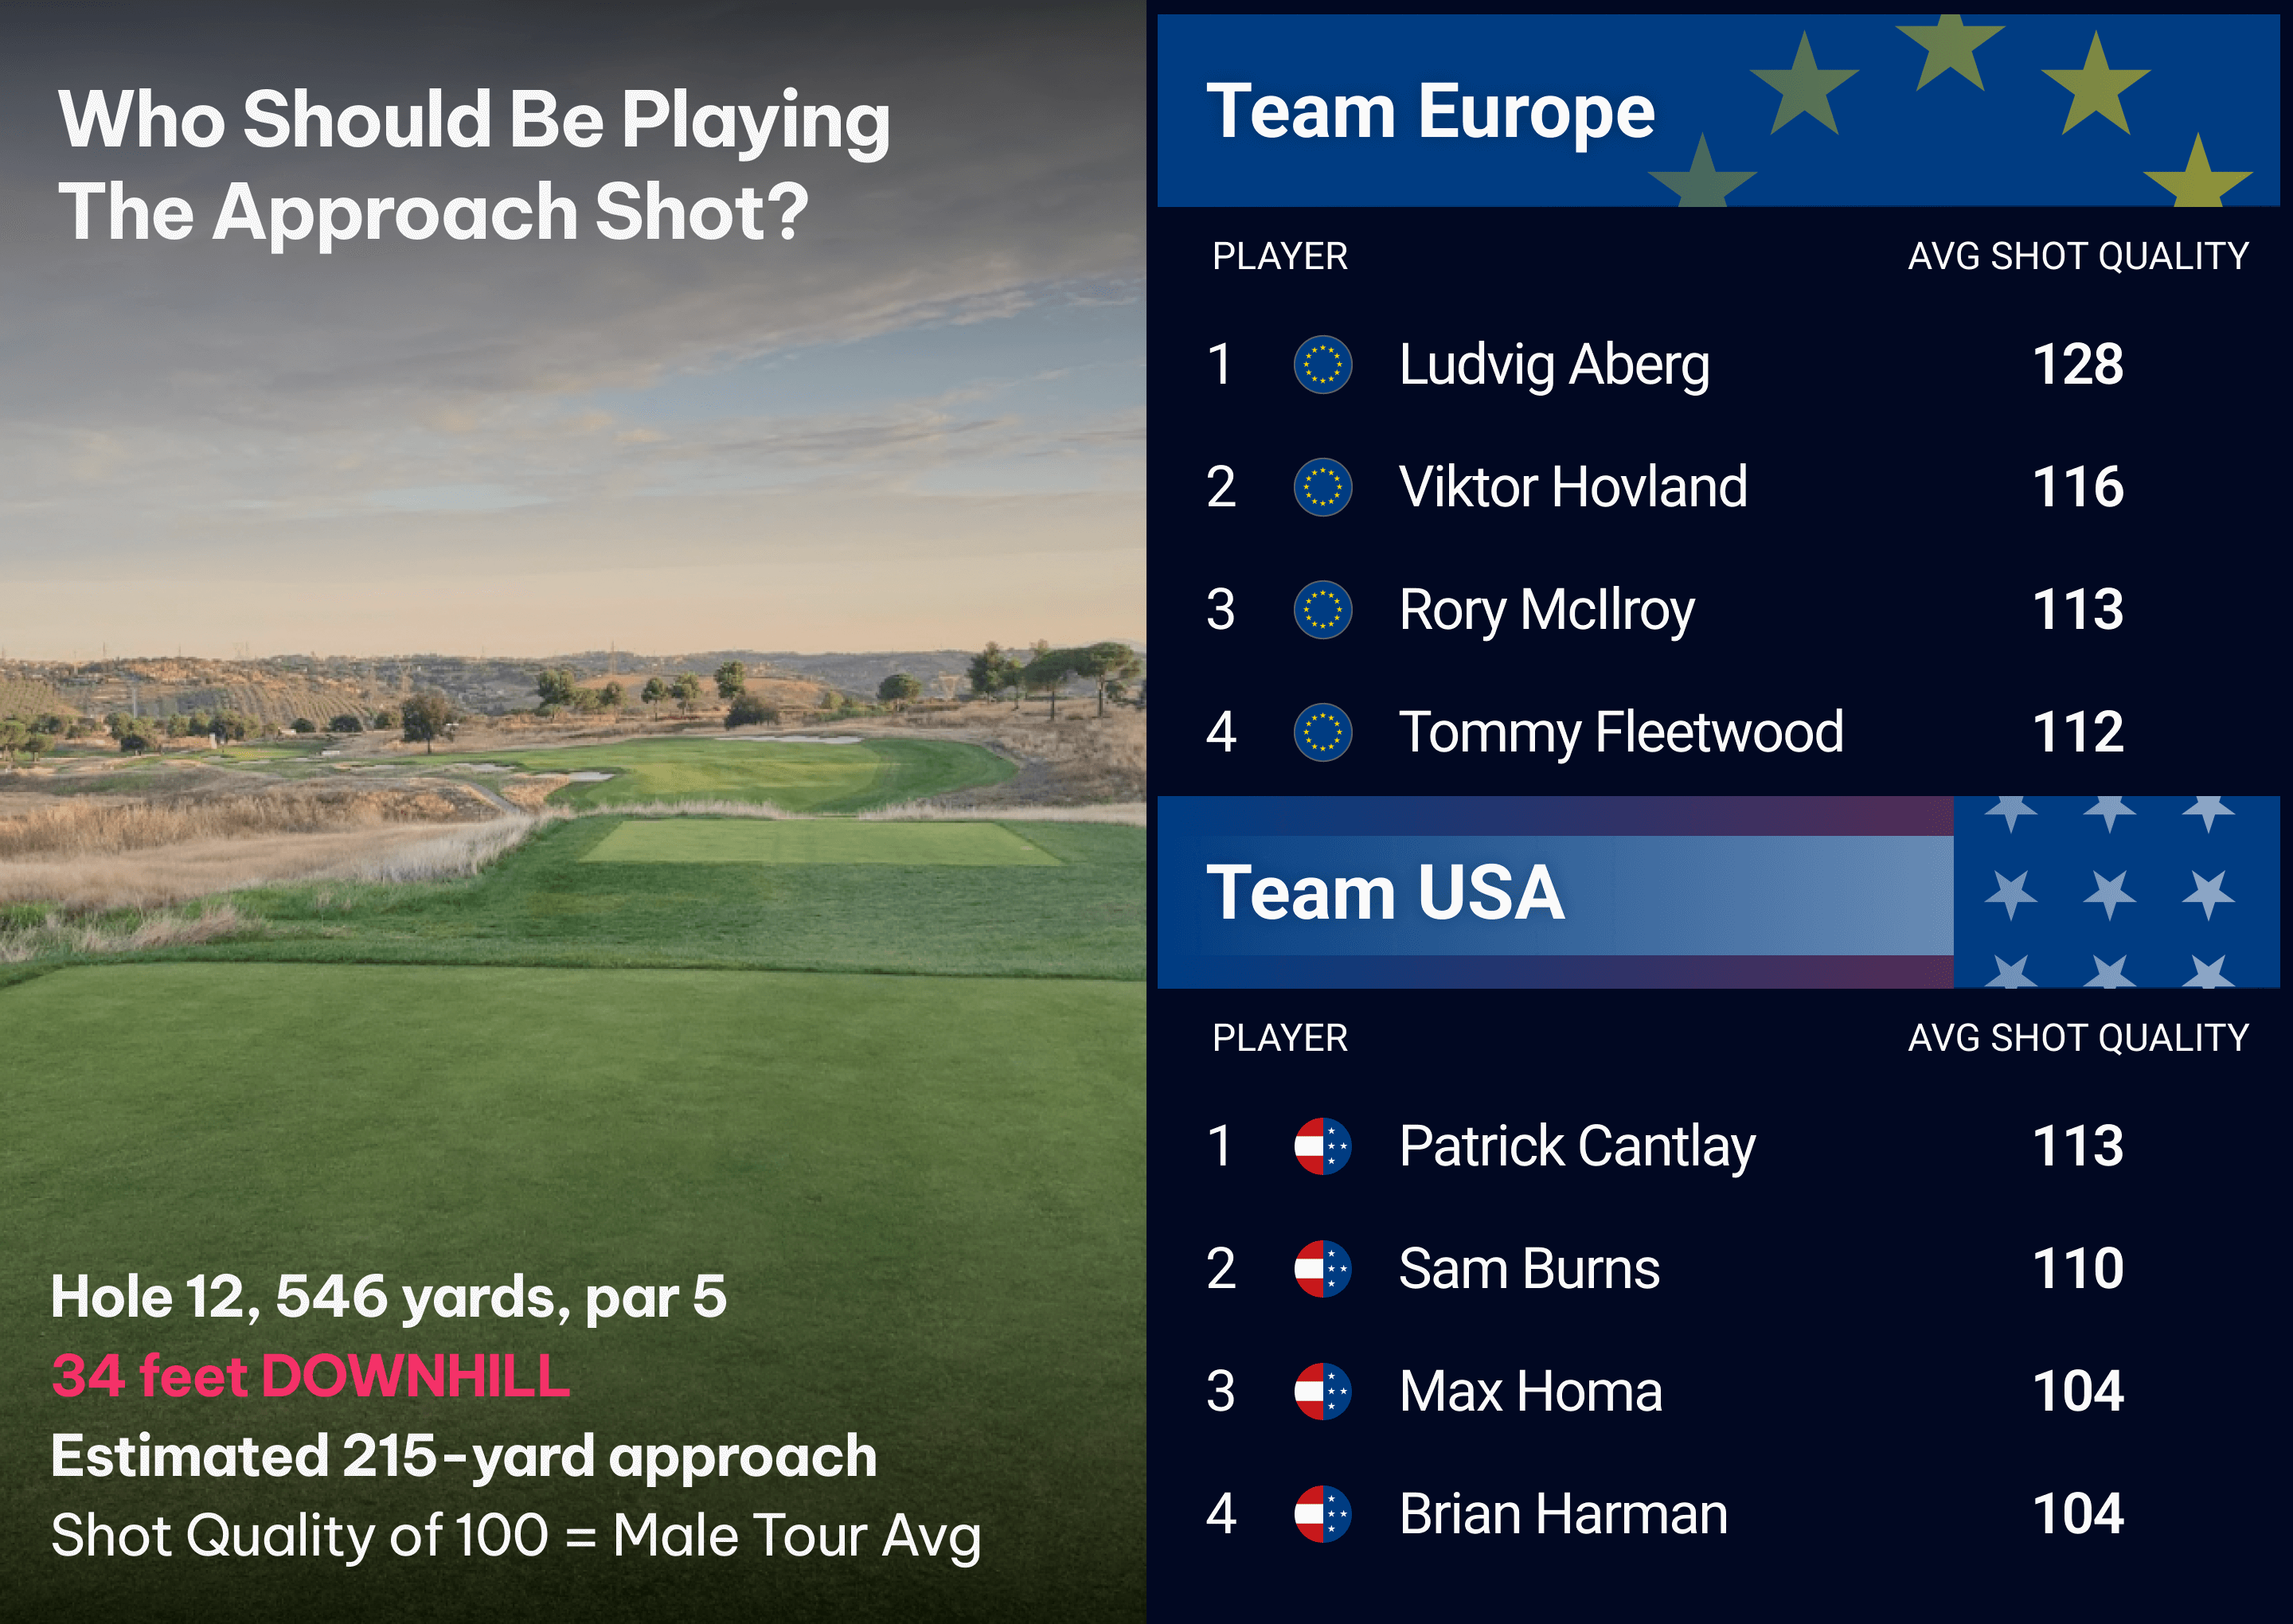Click the EU flag next to Tommy Fleetwood

click(x=1322, y=732)
